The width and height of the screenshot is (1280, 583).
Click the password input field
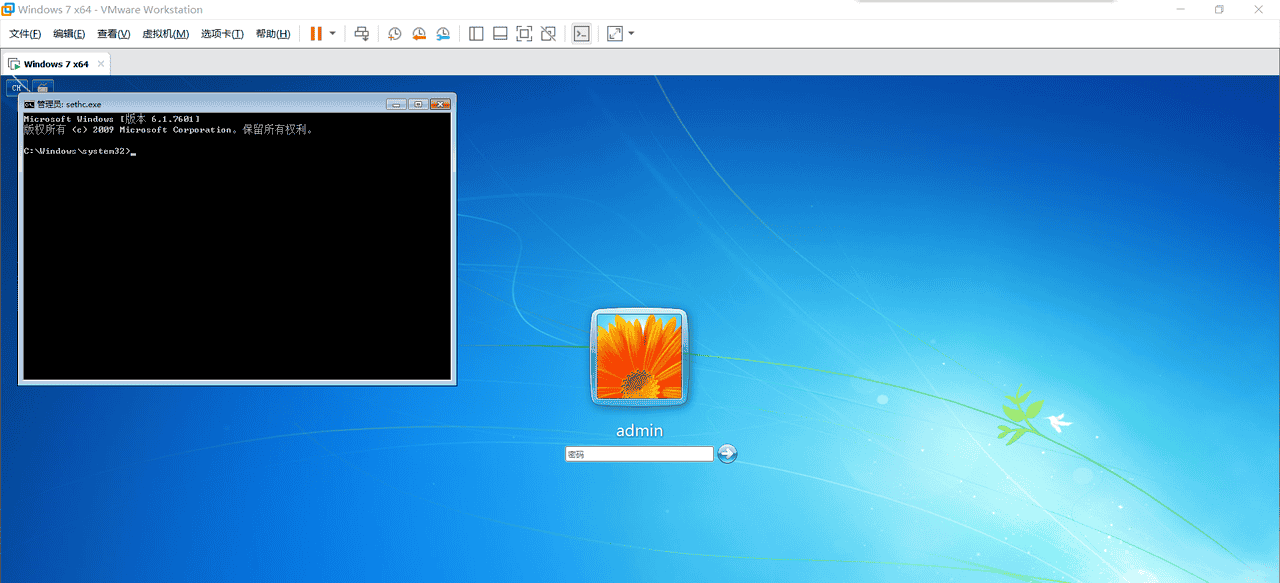[639, 454]
